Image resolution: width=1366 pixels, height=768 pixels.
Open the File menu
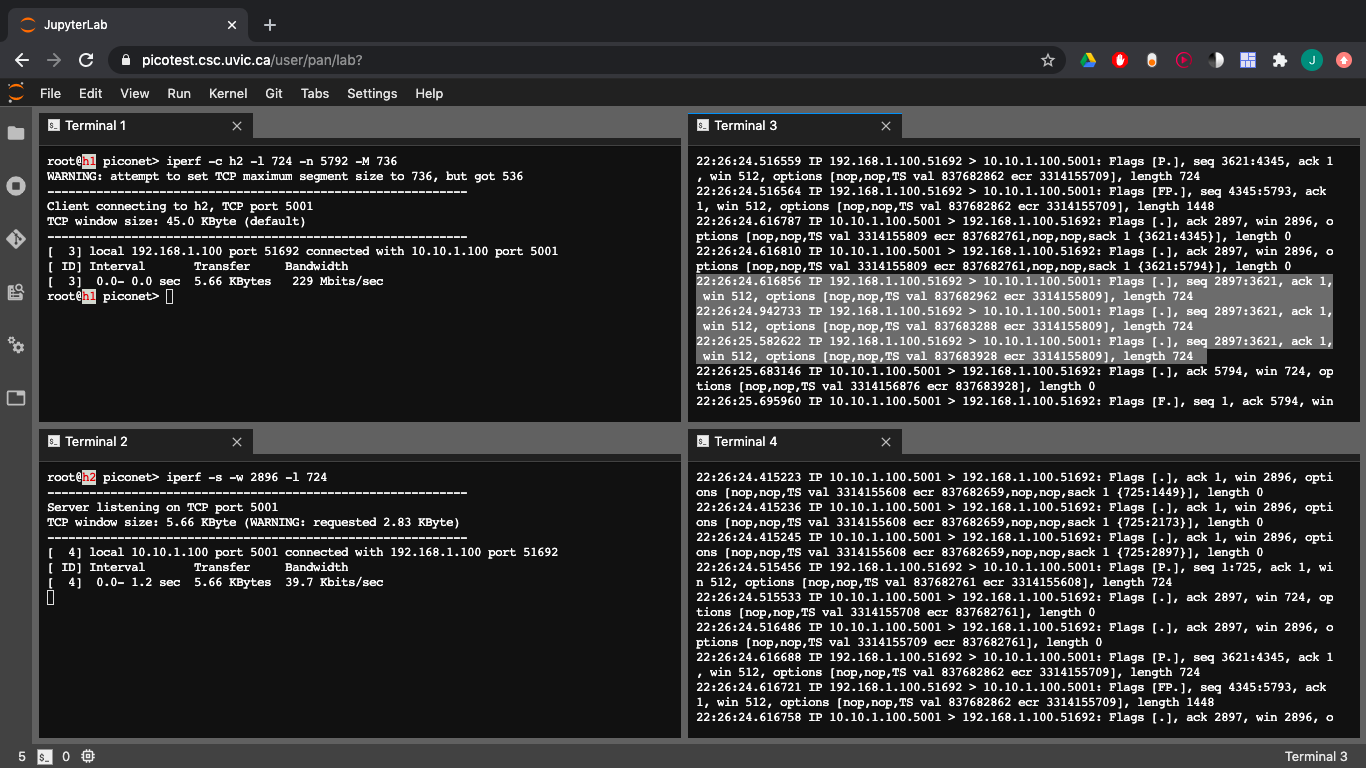pos(50,93)
